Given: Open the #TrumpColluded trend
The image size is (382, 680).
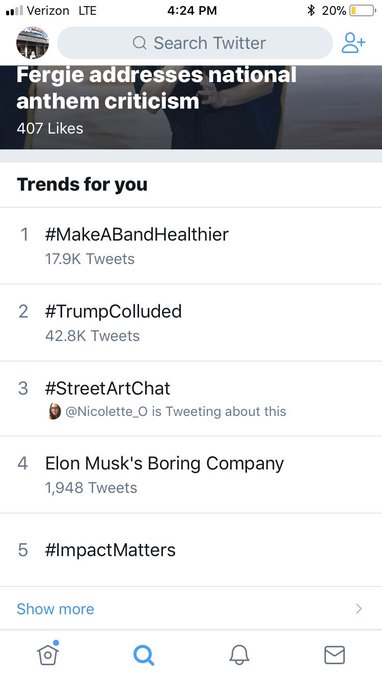Looking at the screenshot, I should pyautogui.click(x=191, y=323).
